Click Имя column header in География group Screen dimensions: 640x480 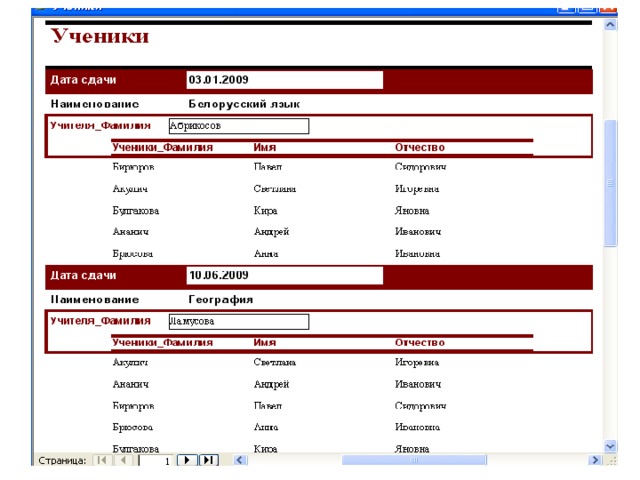coord(264,342)
